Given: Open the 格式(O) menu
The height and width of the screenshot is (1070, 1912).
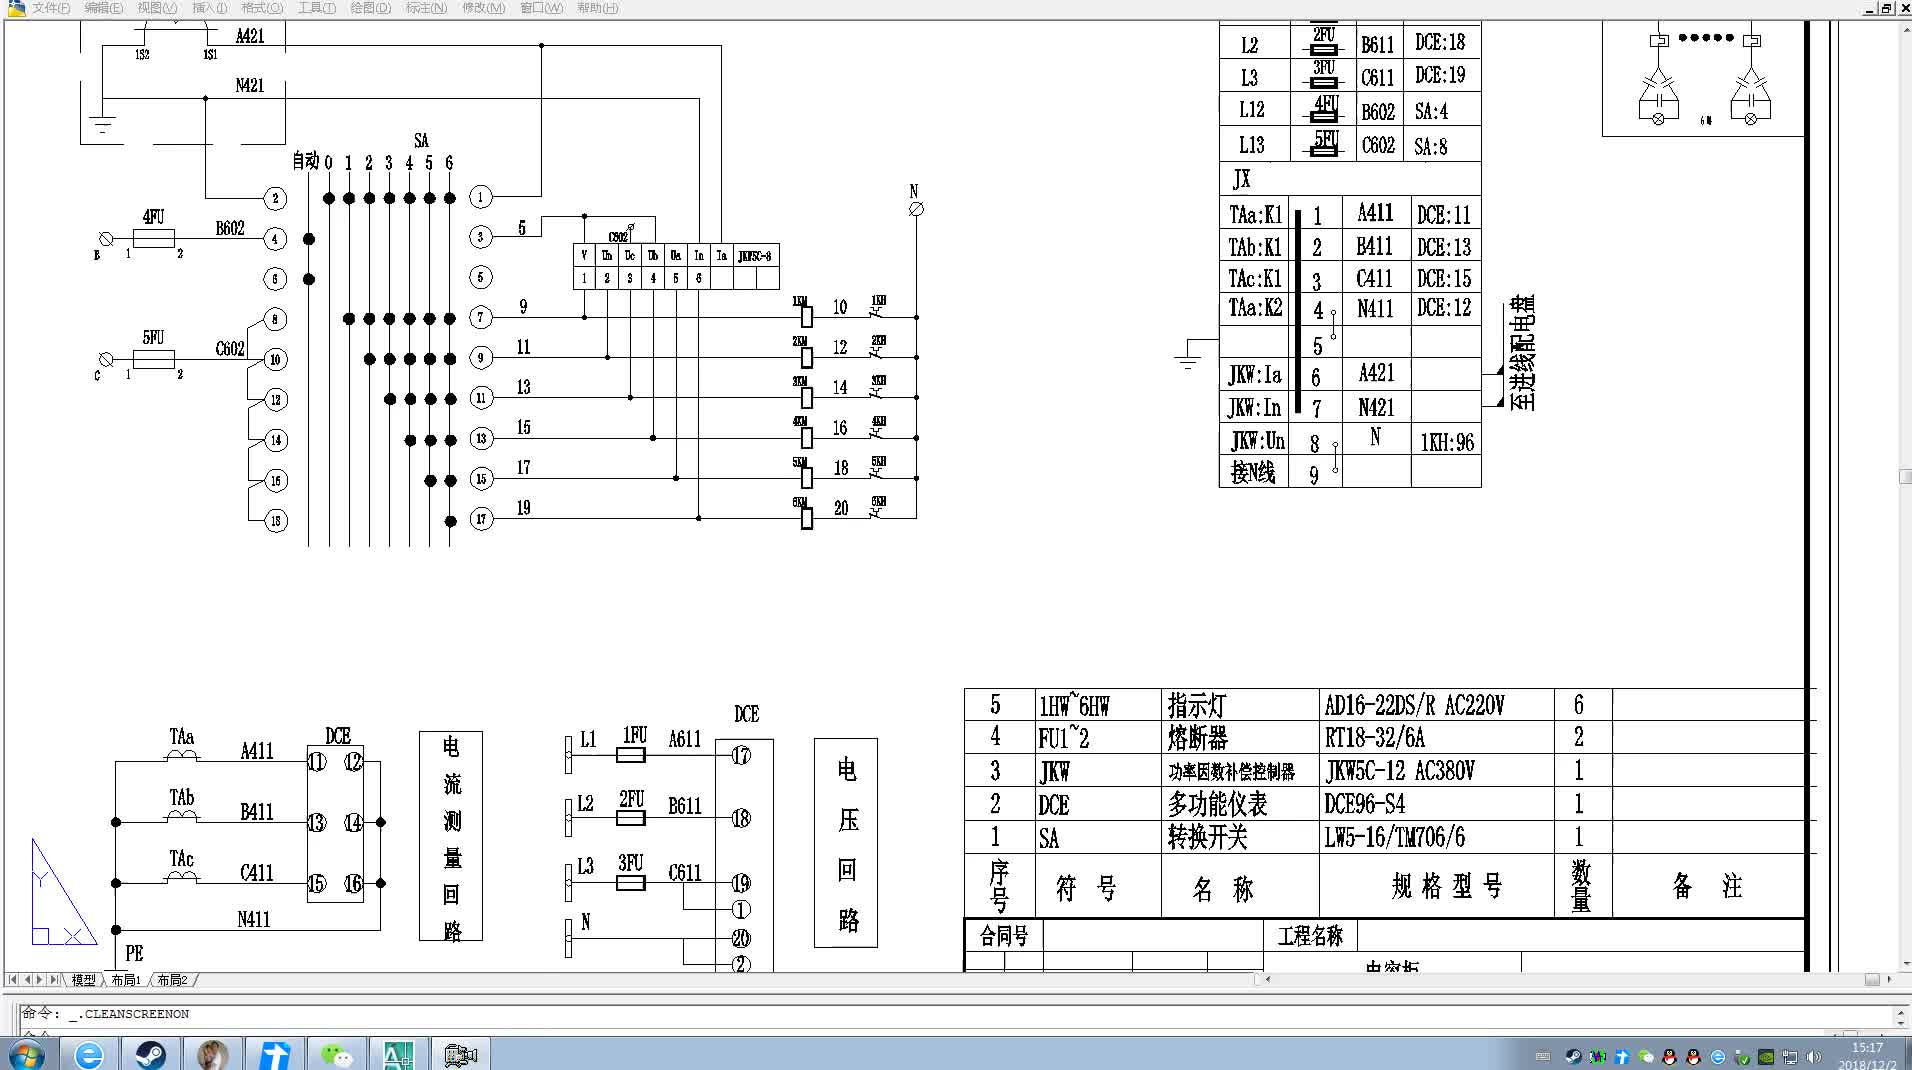Looking at the screenshot, I should coord(262,8).
